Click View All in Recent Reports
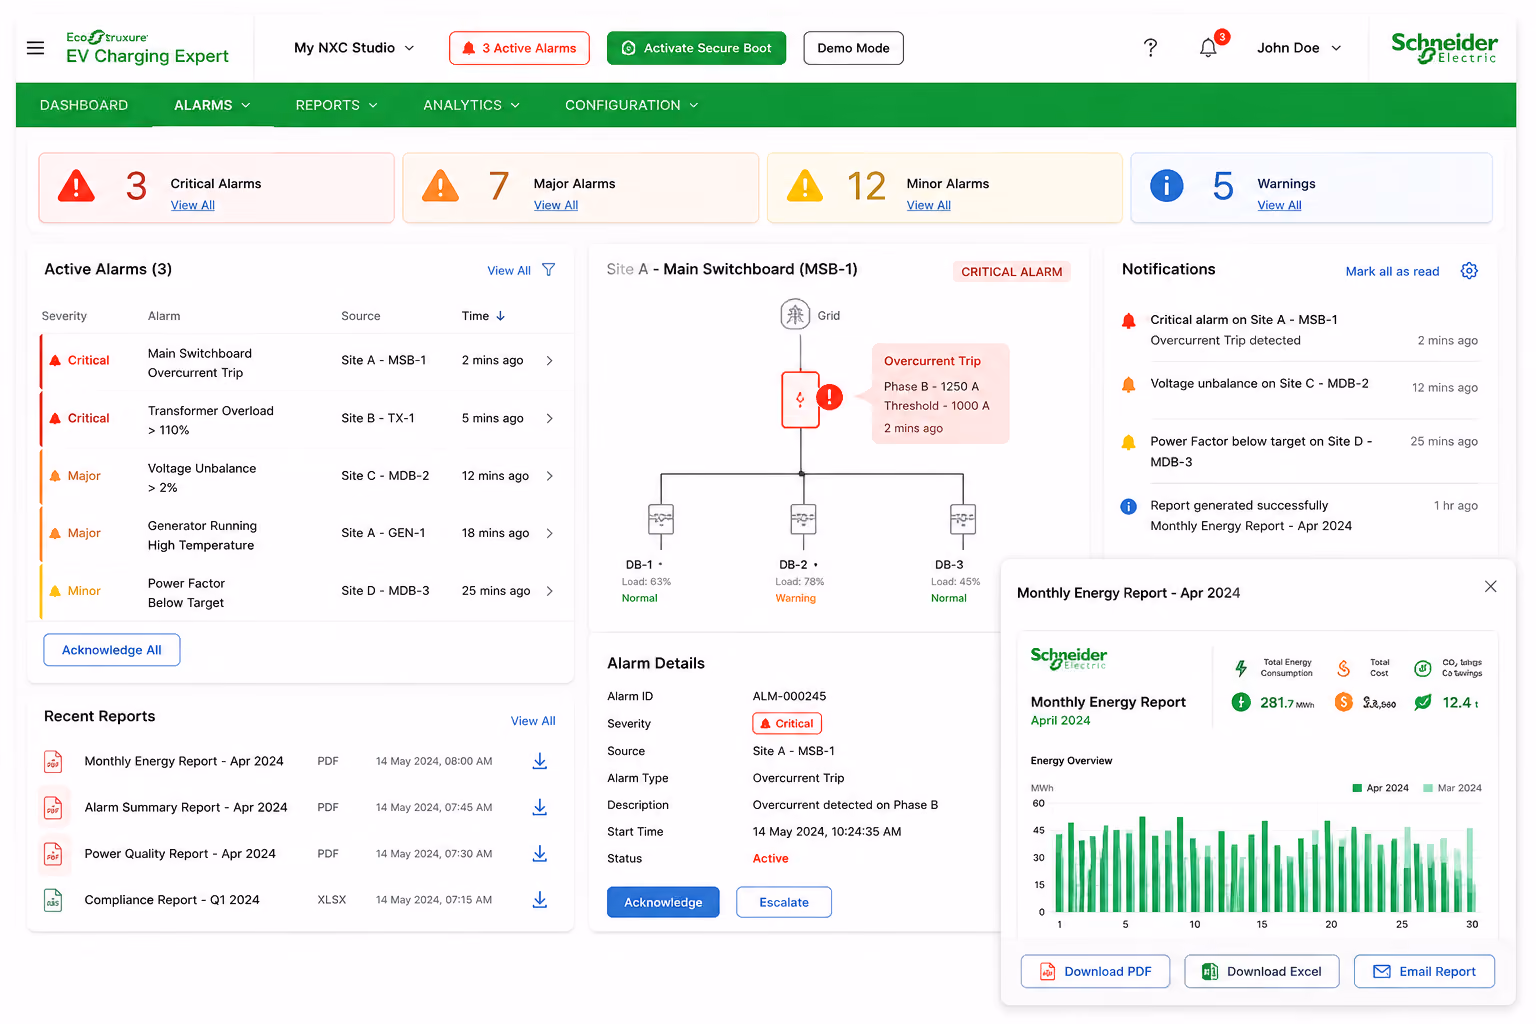This screenshot has width=1536, height=1024. click(533, 721)
